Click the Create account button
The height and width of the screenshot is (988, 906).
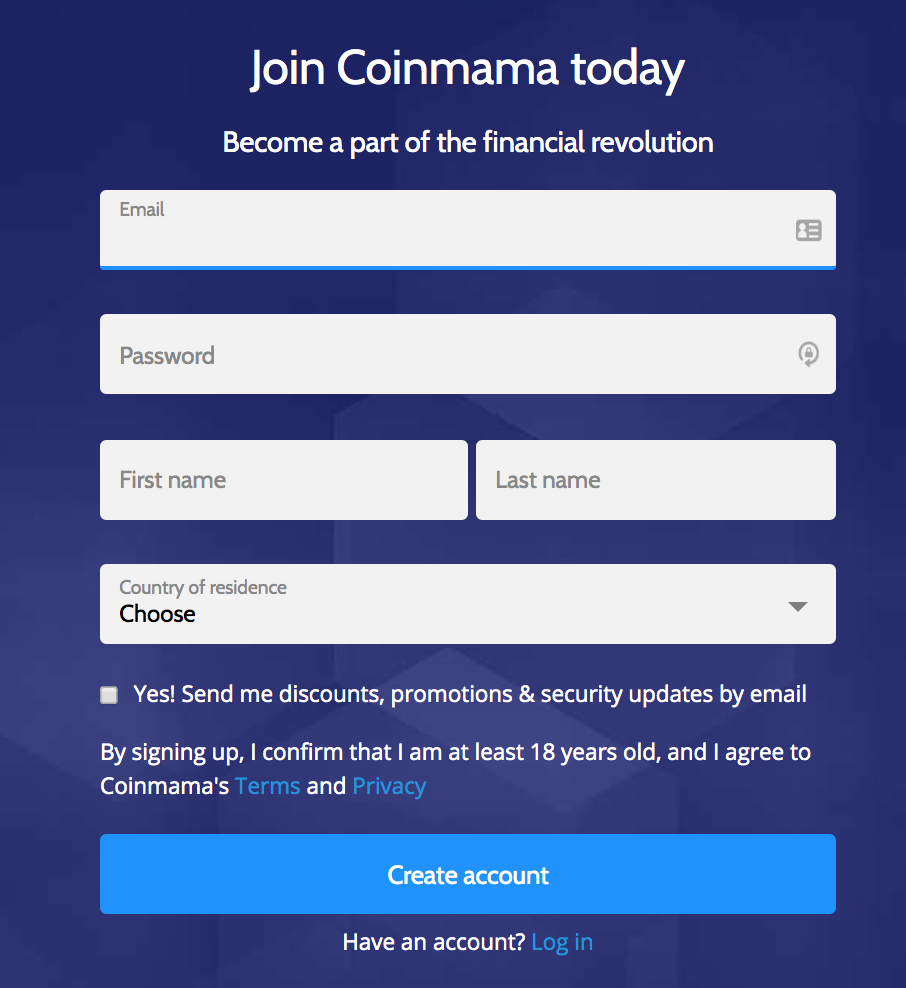(x=467, y=873)
